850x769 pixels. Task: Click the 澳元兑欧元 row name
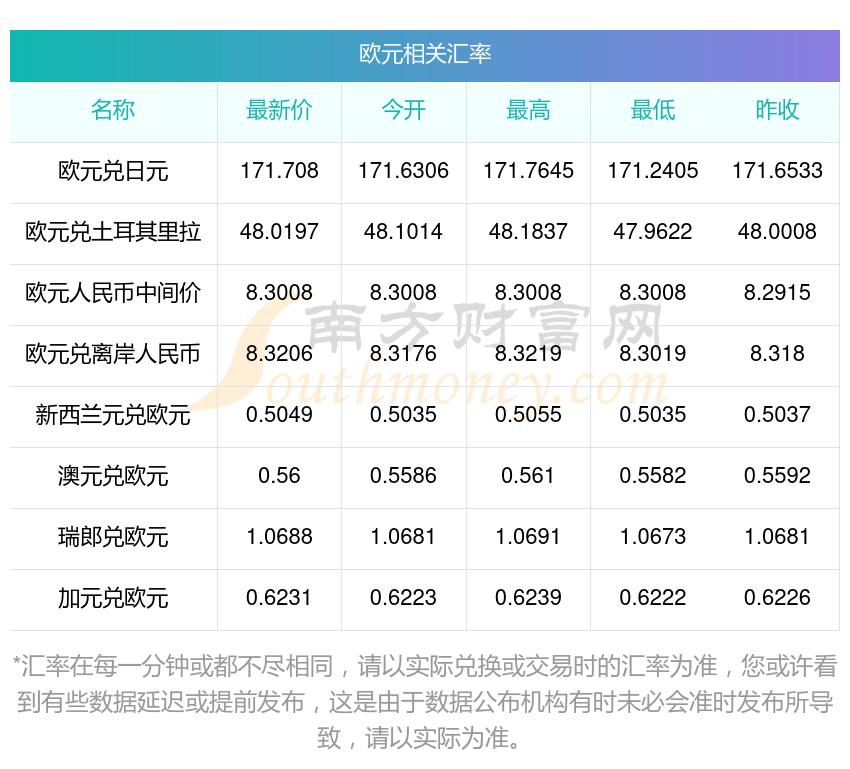coord(113,476)
